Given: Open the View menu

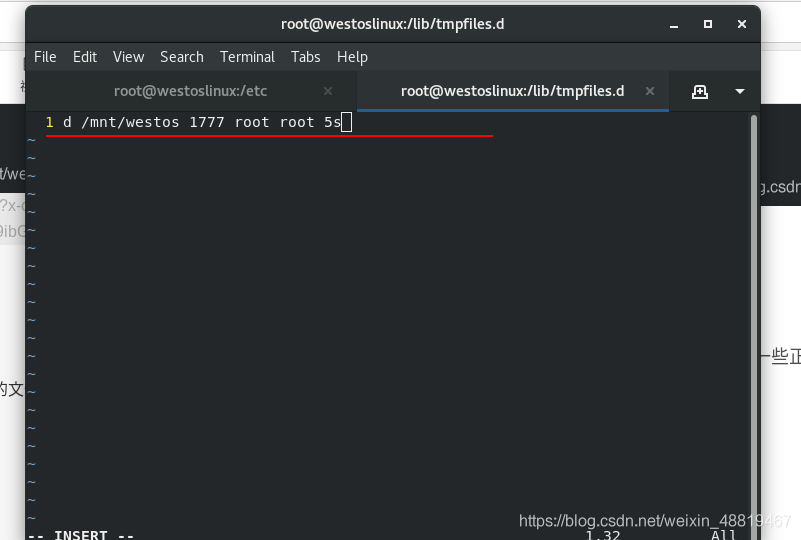Looking at the screenshot, I should click(128, 57).
